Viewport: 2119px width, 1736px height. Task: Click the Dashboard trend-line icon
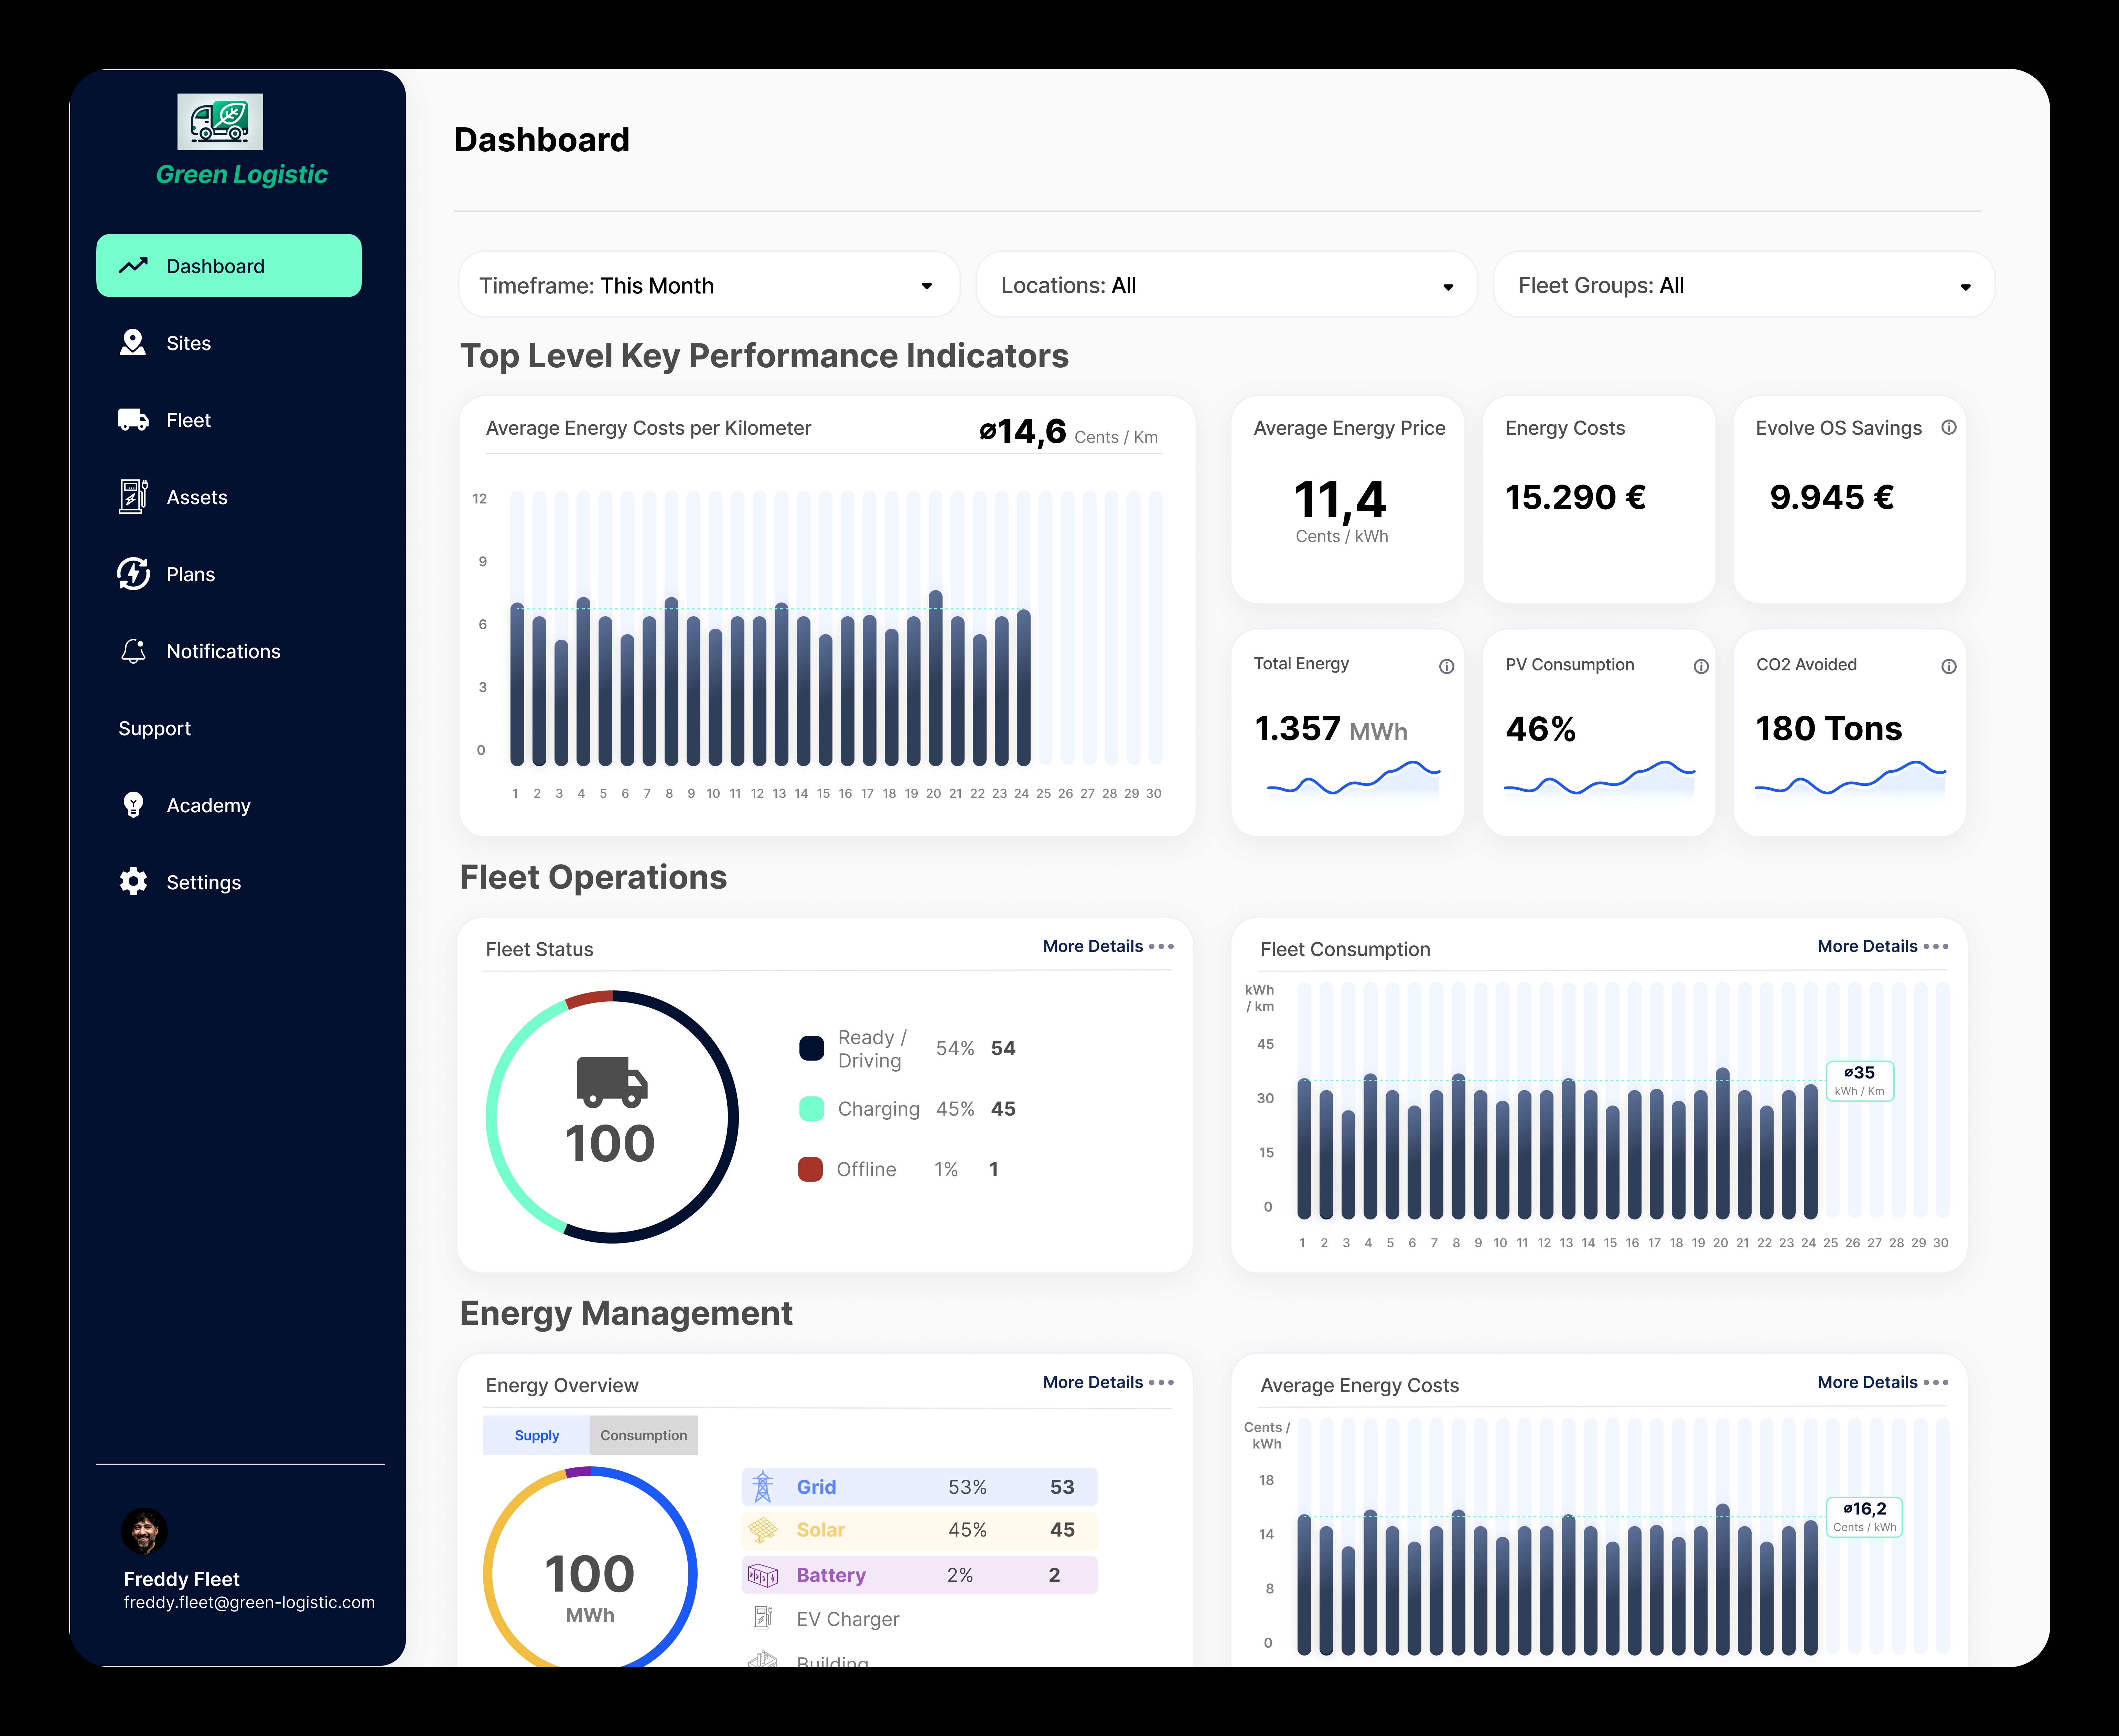point(133,266)
